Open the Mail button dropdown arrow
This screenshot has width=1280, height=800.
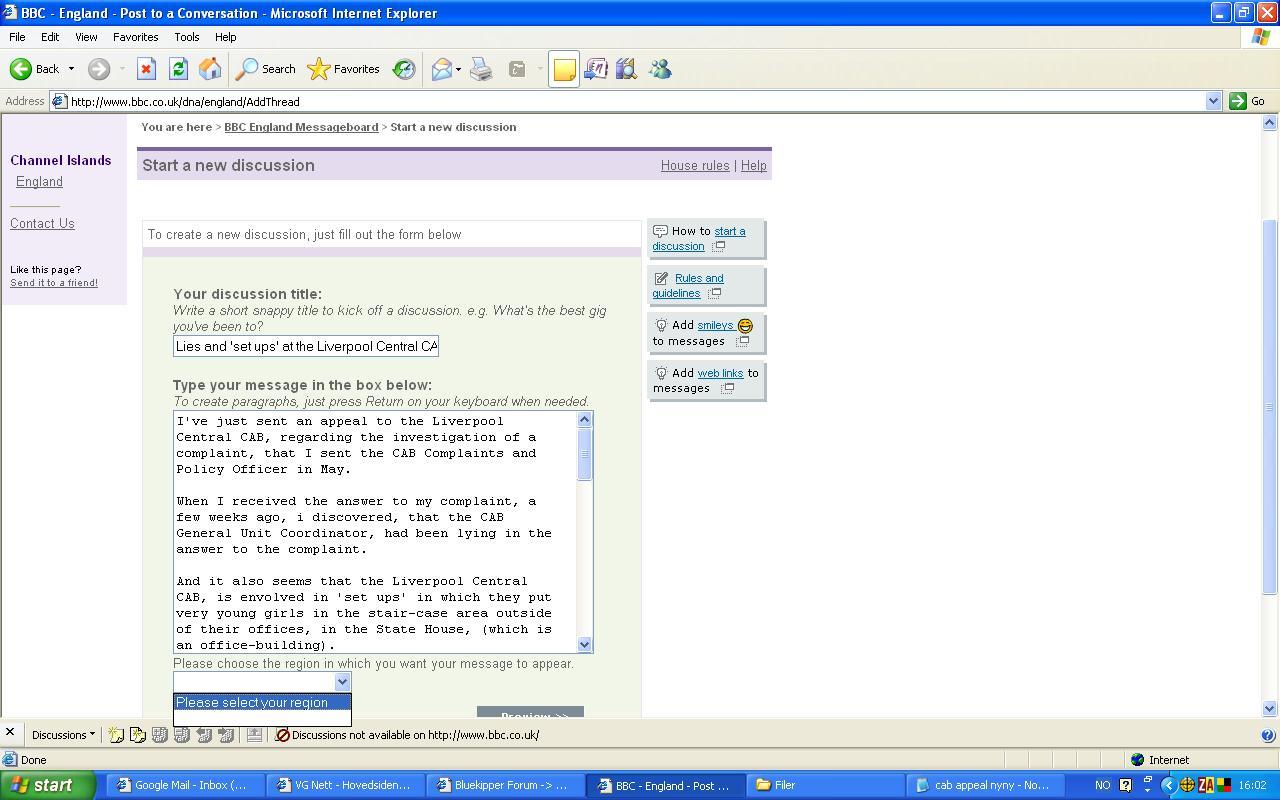pyautogui.click(x=458, y=69)
